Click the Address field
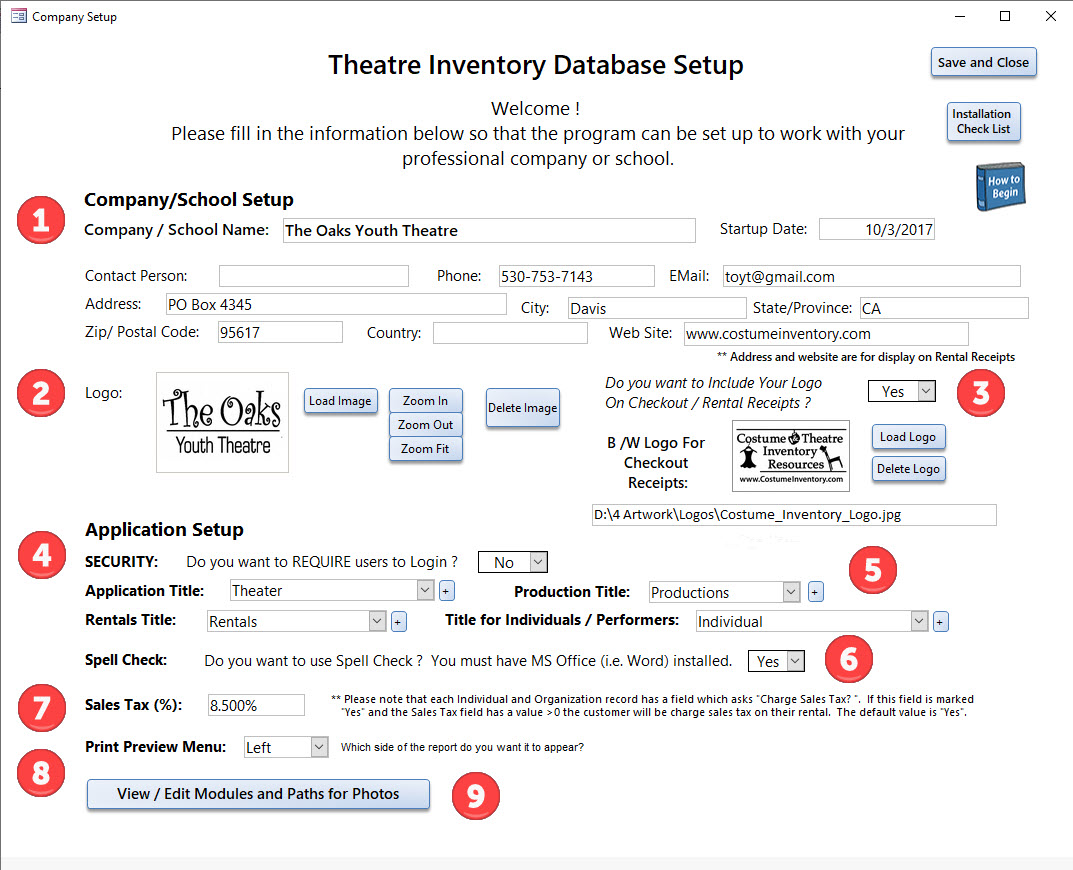The height and width of the screenshot is (870, 1073). pos(336,304)
